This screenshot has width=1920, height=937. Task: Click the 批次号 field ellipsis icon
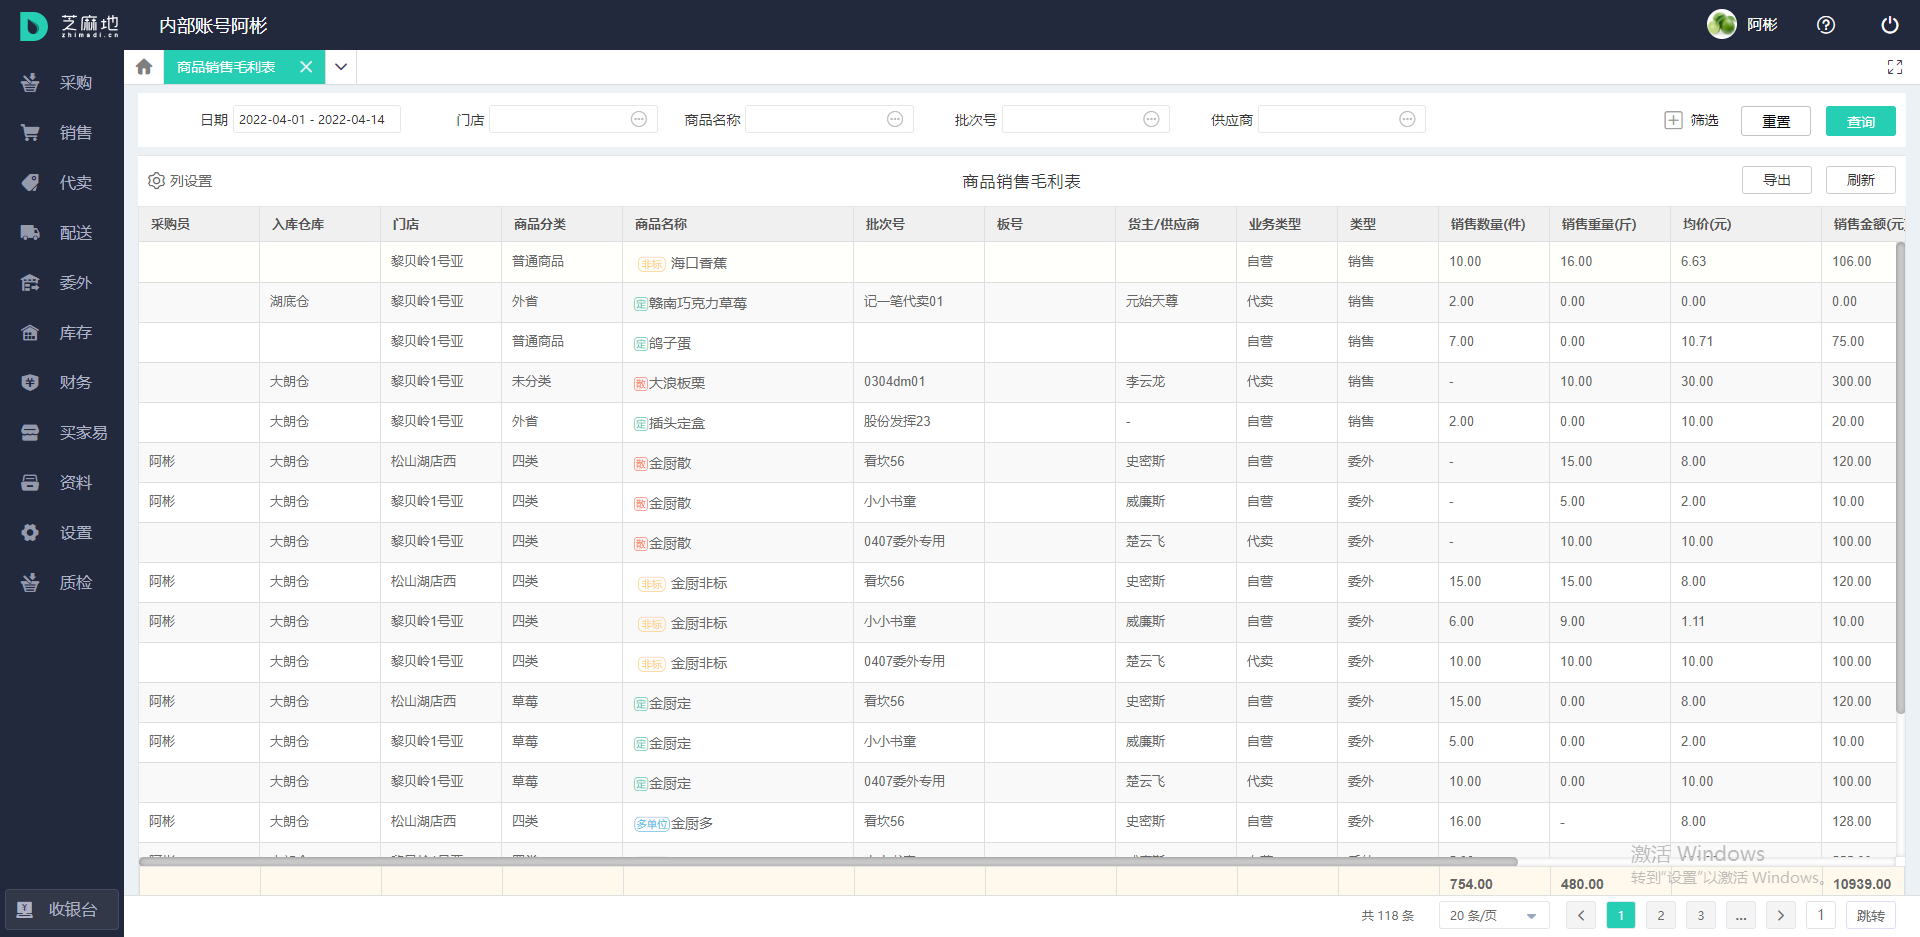coord(1151,119)
